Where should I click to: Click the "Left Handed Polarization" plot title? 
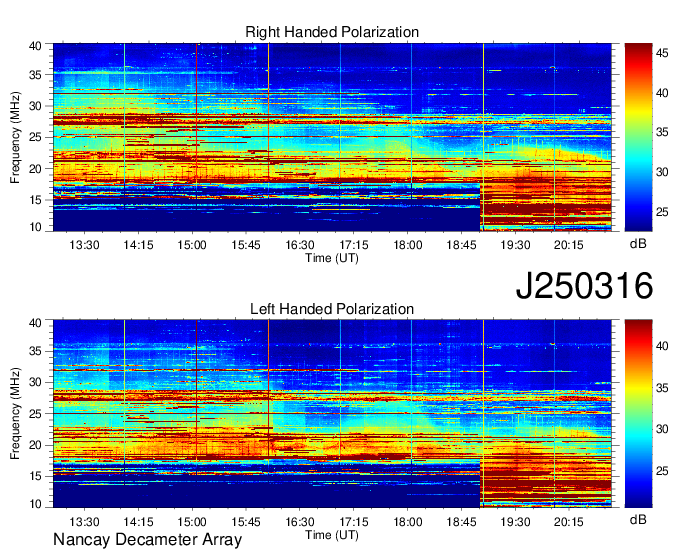[332, 309]
